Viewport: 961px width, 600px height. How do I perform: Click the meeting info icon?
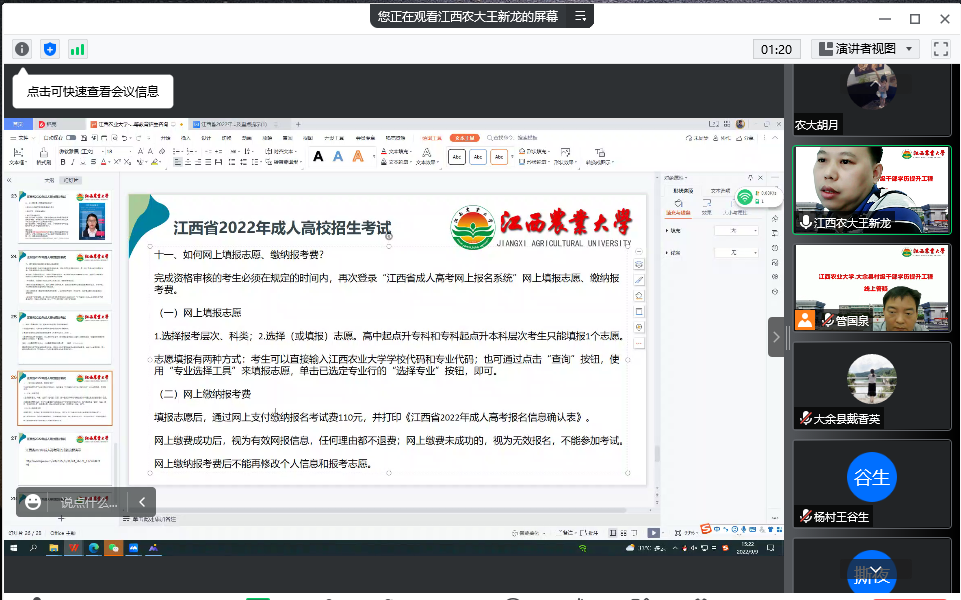[22, 49]
